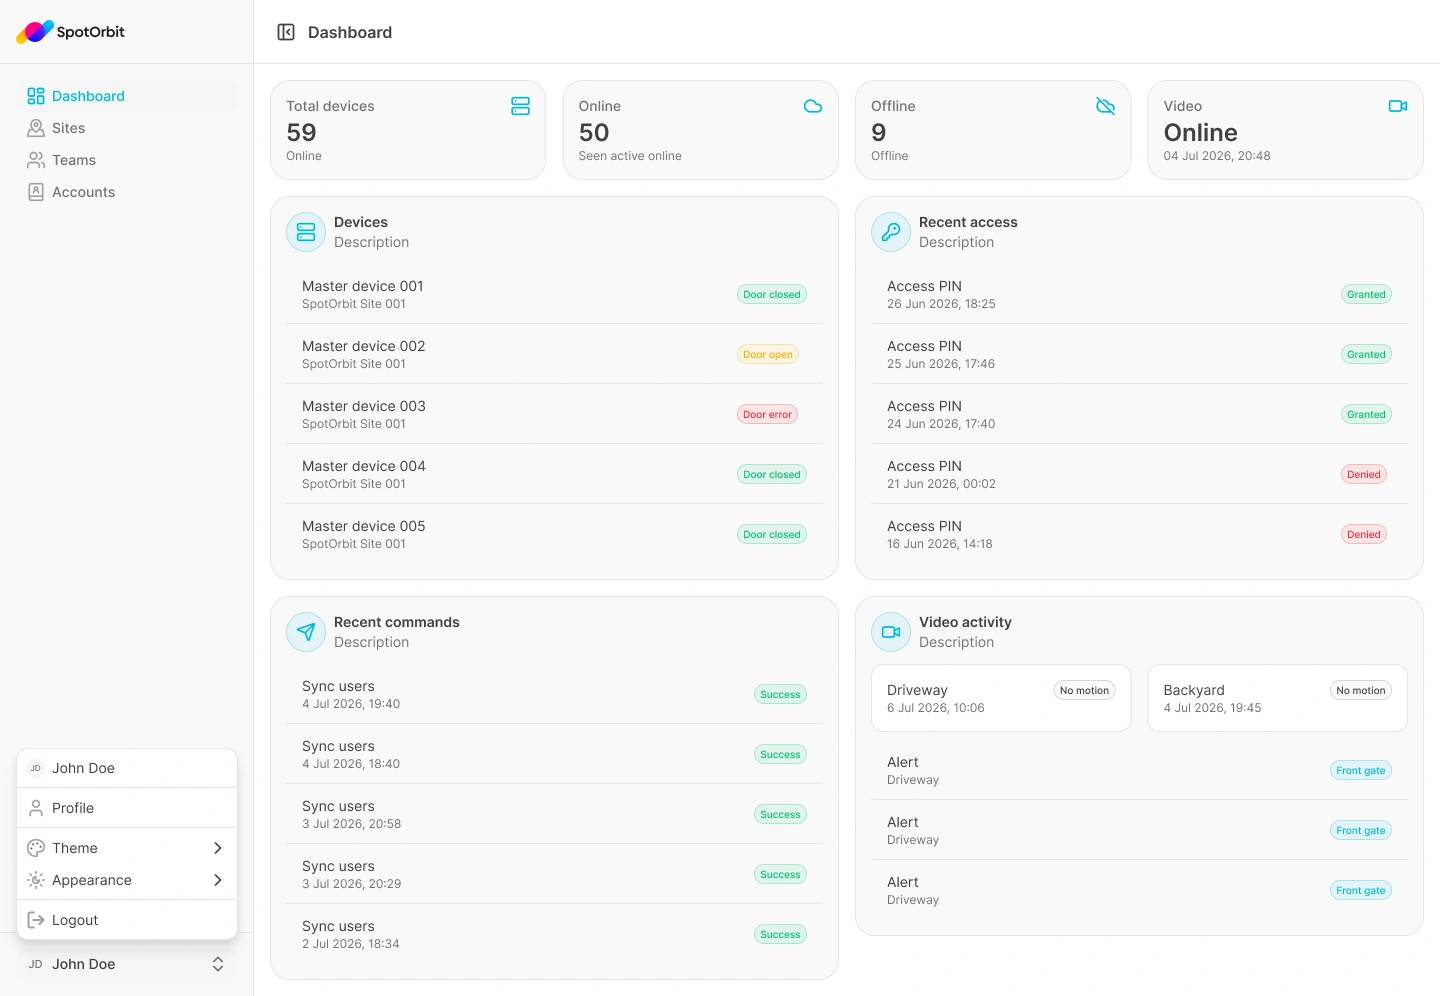1440x996 pixels.
Task: Select Profile from the user menu
Action: pos(127,808)
